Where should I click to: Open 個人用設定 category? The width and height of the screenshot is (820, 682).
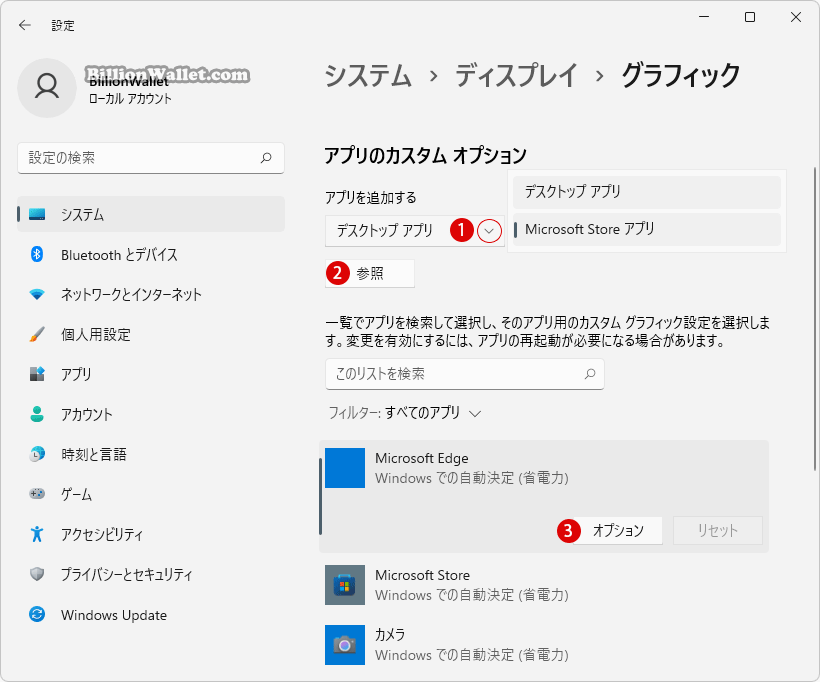pyautogui.click(x=151, y=334)
